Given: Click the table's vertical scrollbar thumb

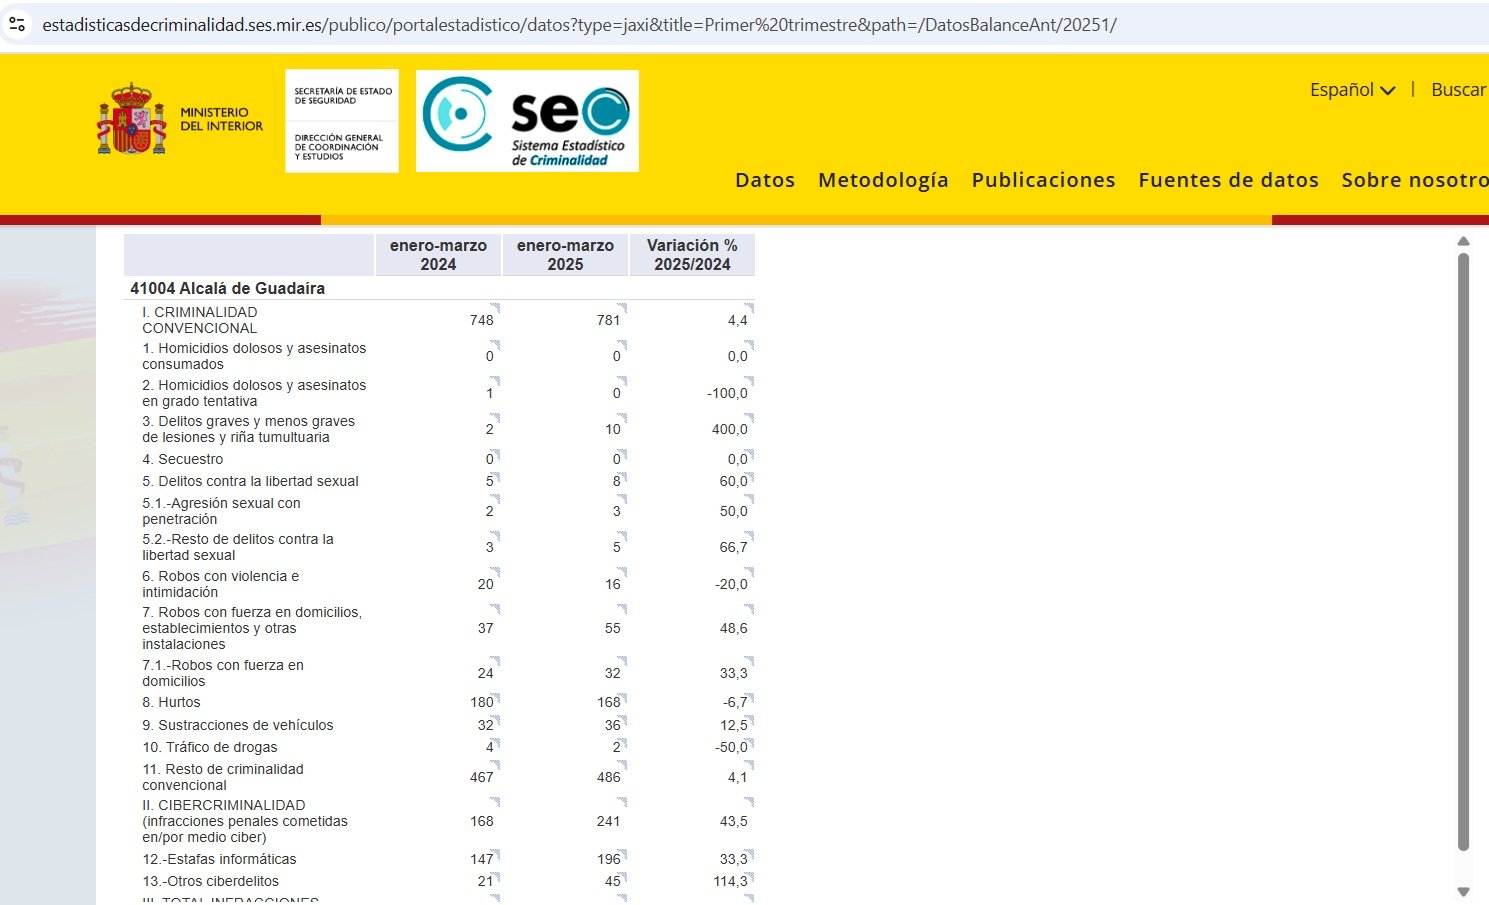Looking at the screenshot, I should (x=1463, y=550).
